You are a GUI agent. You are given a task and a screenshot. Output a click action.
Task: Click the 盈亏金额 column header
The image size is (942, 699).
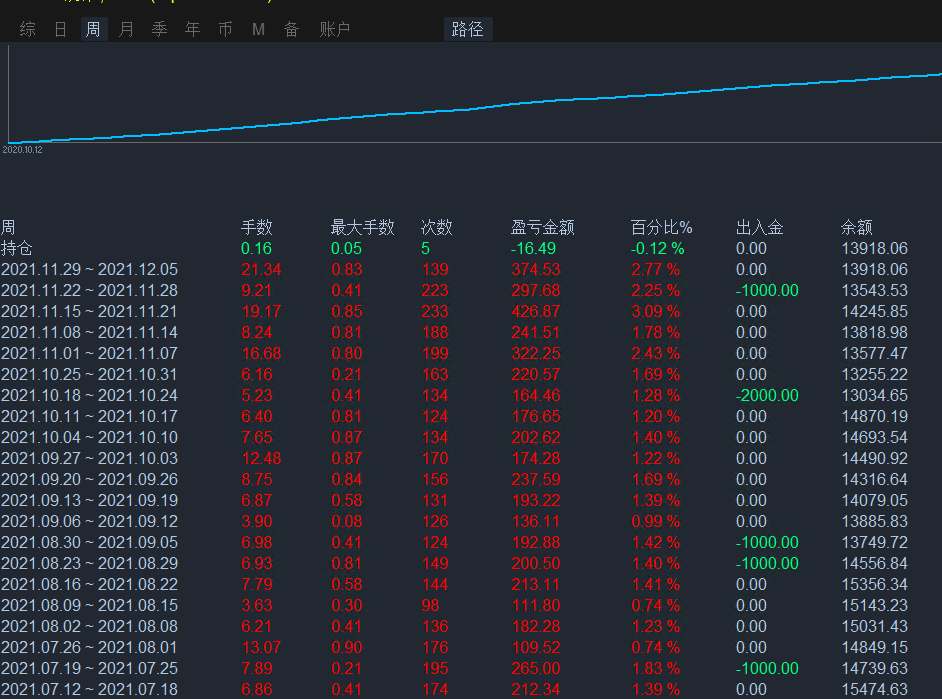tap(542, 227)
